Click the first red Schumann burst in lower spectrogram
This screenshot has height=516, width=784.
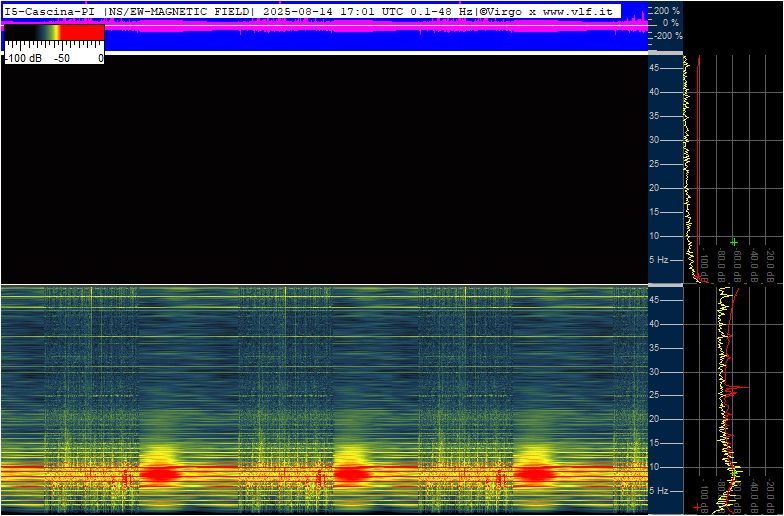161,473
